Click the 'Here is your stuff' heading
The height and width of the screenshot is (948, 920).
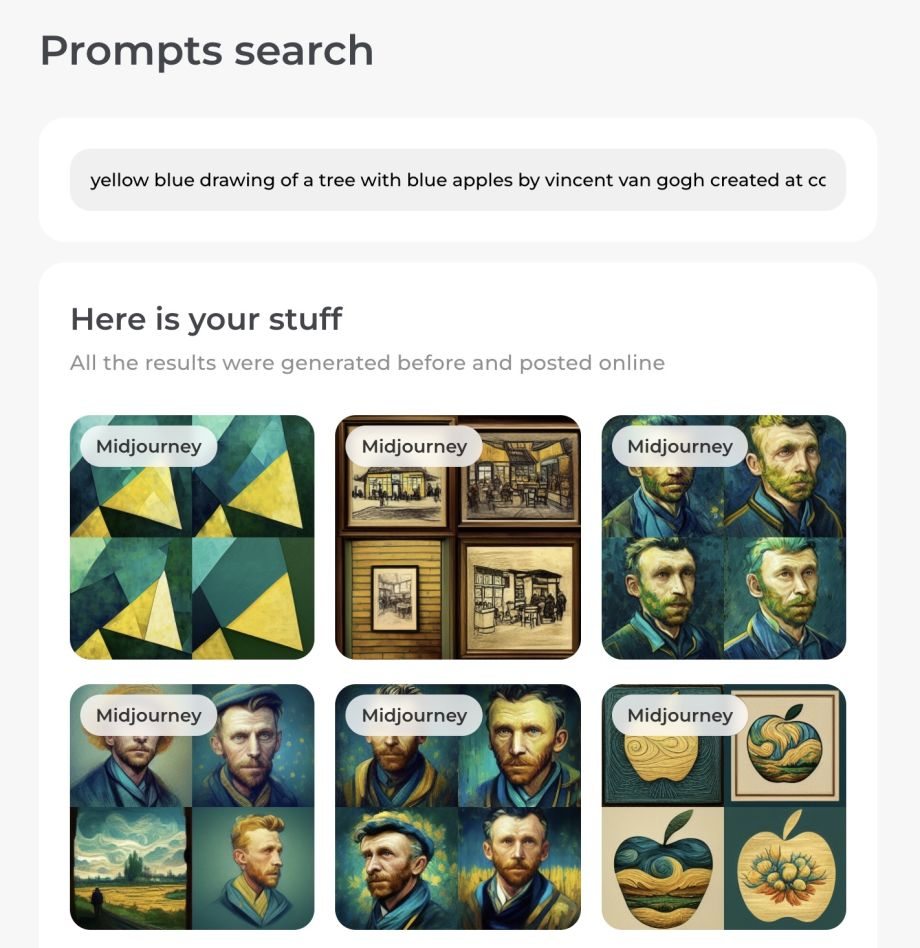[206, 319]
